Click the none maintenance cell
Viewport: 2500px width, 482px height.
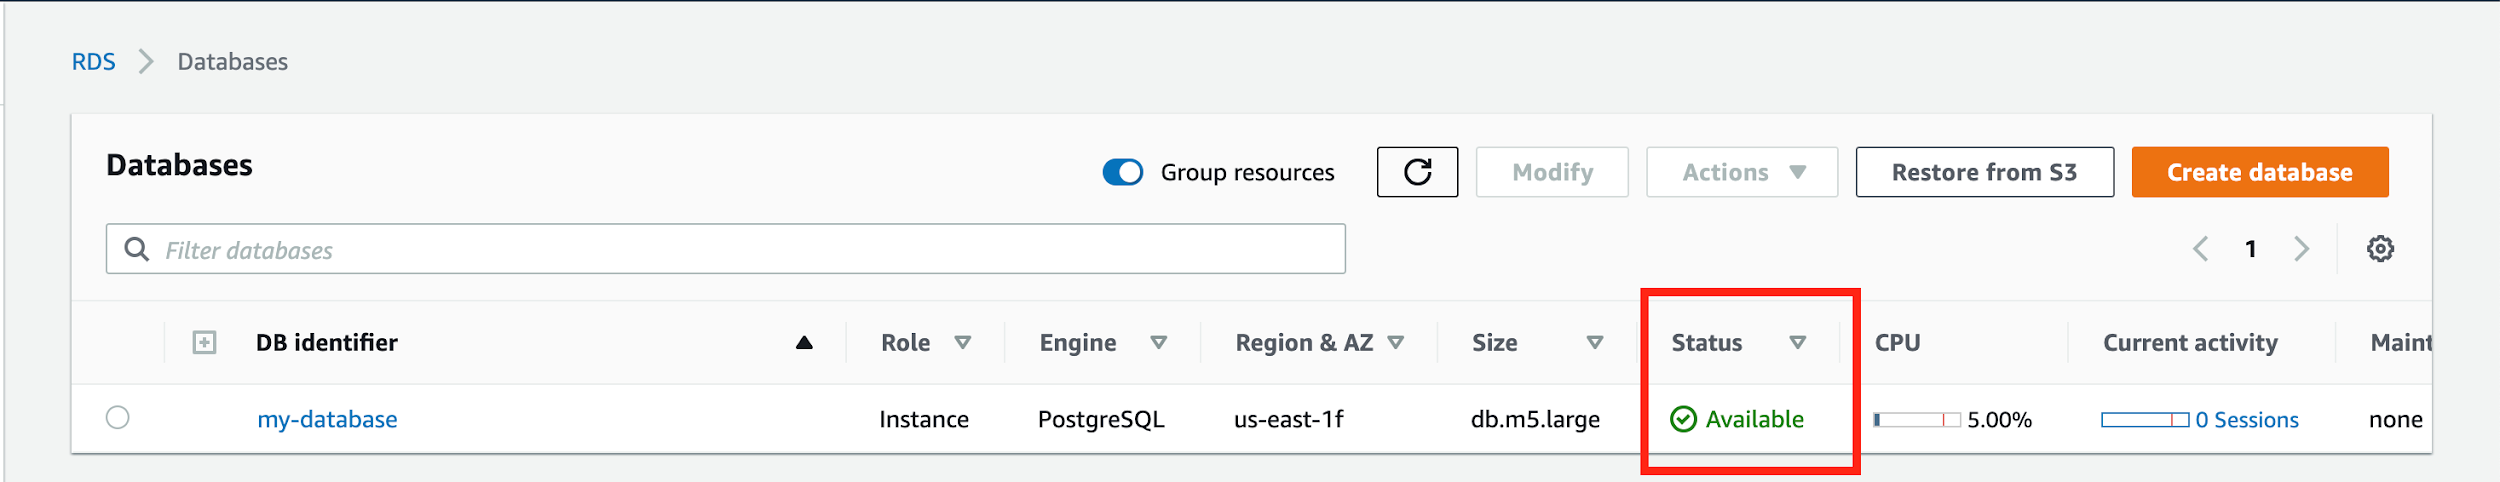click(2396, 420)
